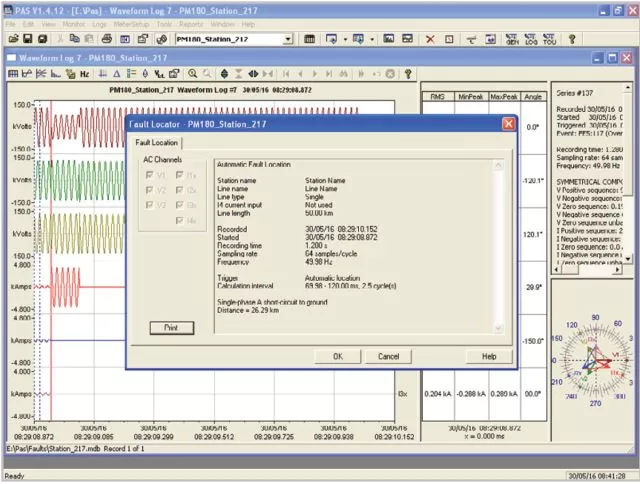The image size is (640, 484).
Task: Toggle the V2 channel checkbox
Action: click(x=149, y=189)
